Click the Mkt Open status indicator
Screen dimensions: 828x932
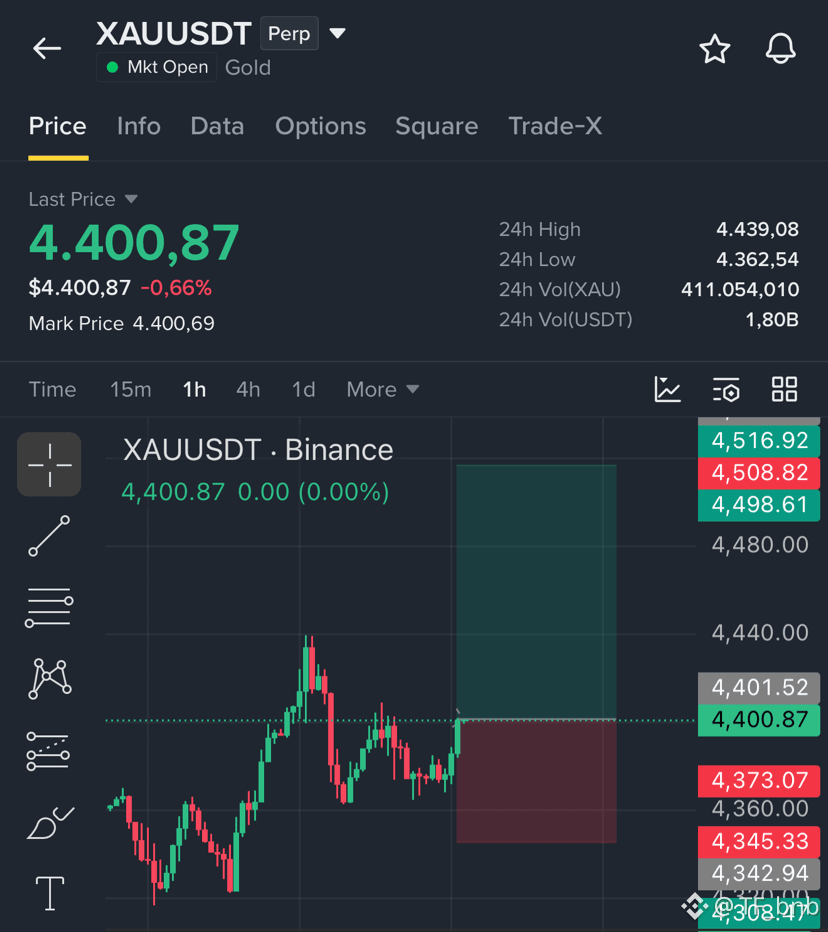click(x=157, y=67)
